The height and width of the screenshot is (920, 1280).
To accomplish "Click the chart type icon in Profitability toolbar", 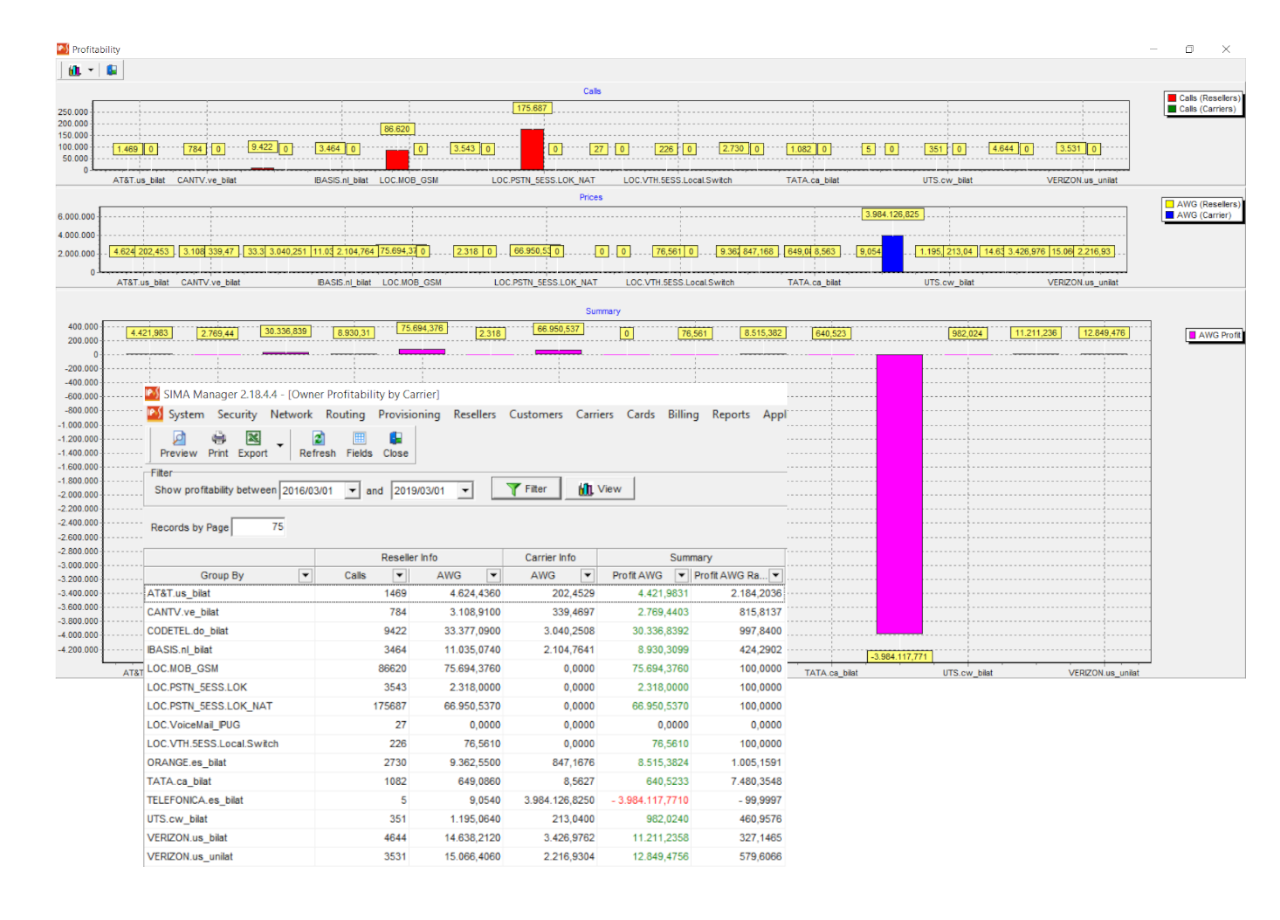I will click(x=74, y=70).
